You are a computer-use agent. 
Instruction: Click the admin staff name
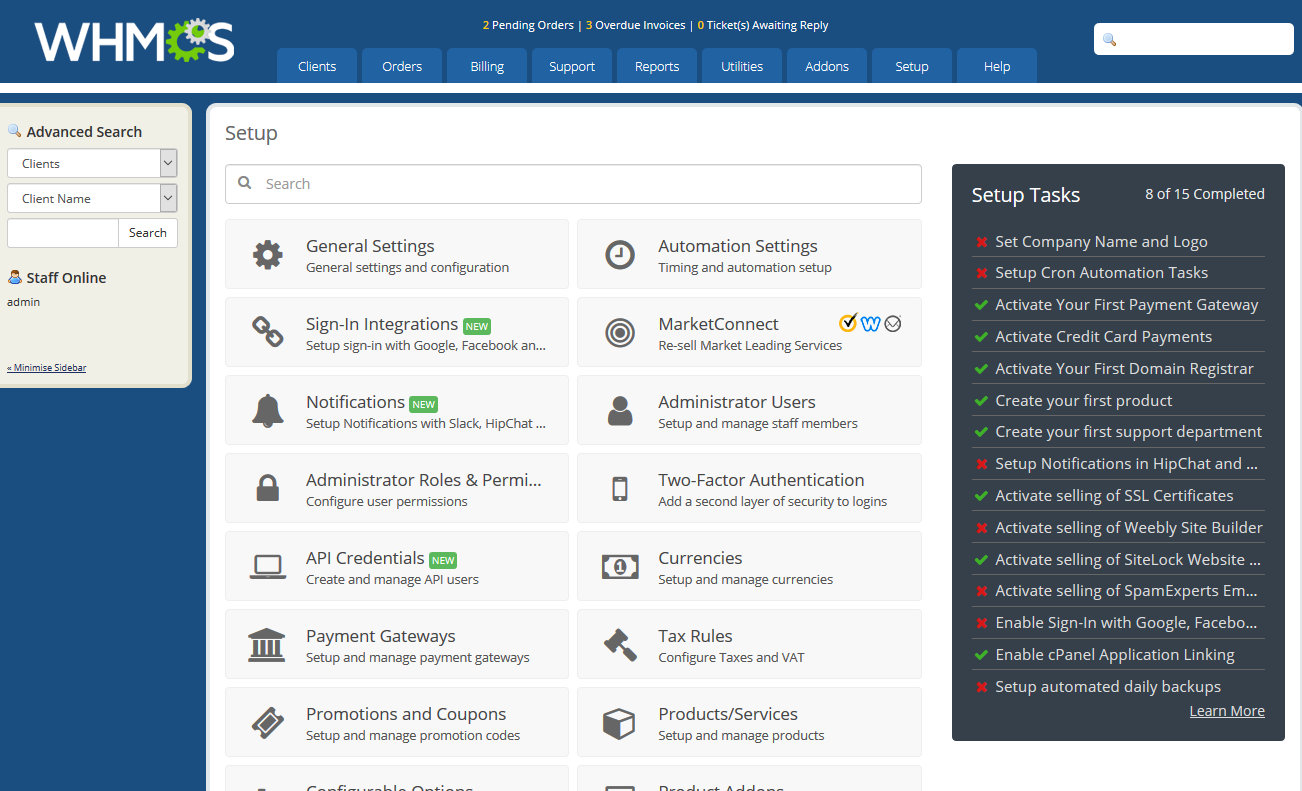coord(23,302)
